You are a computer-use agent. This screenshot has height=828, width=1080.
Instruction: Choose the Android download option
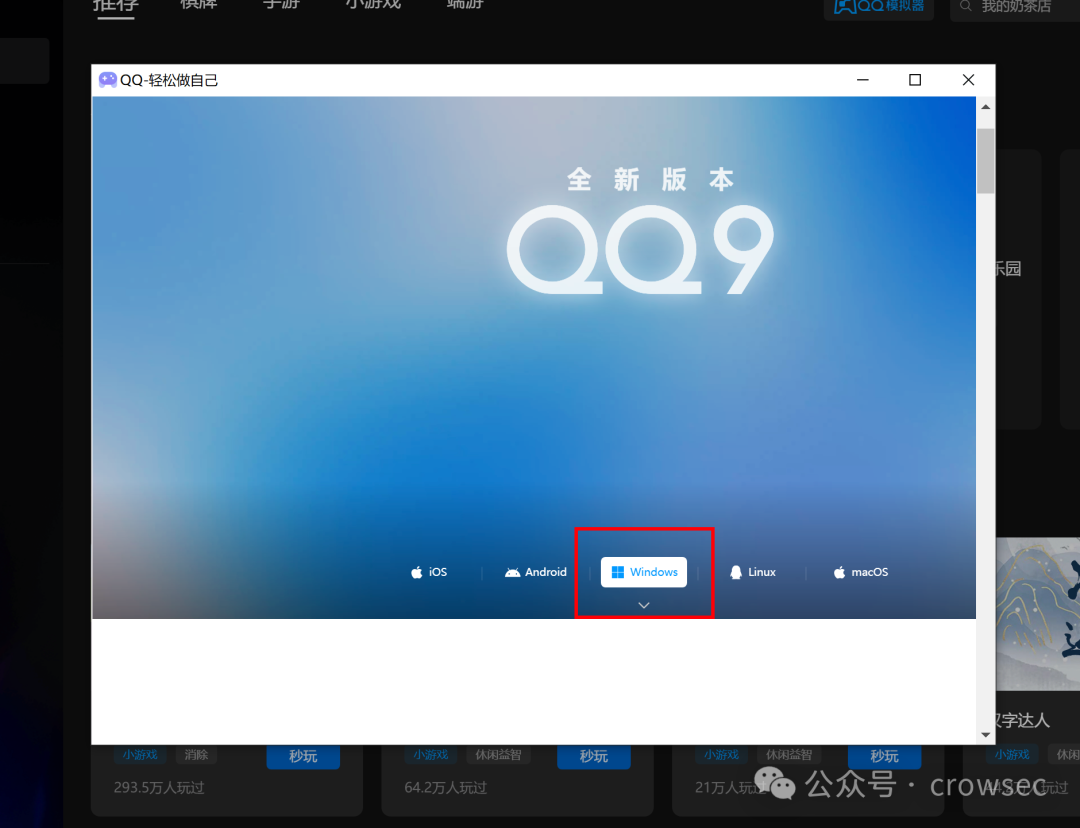(536, 572)
